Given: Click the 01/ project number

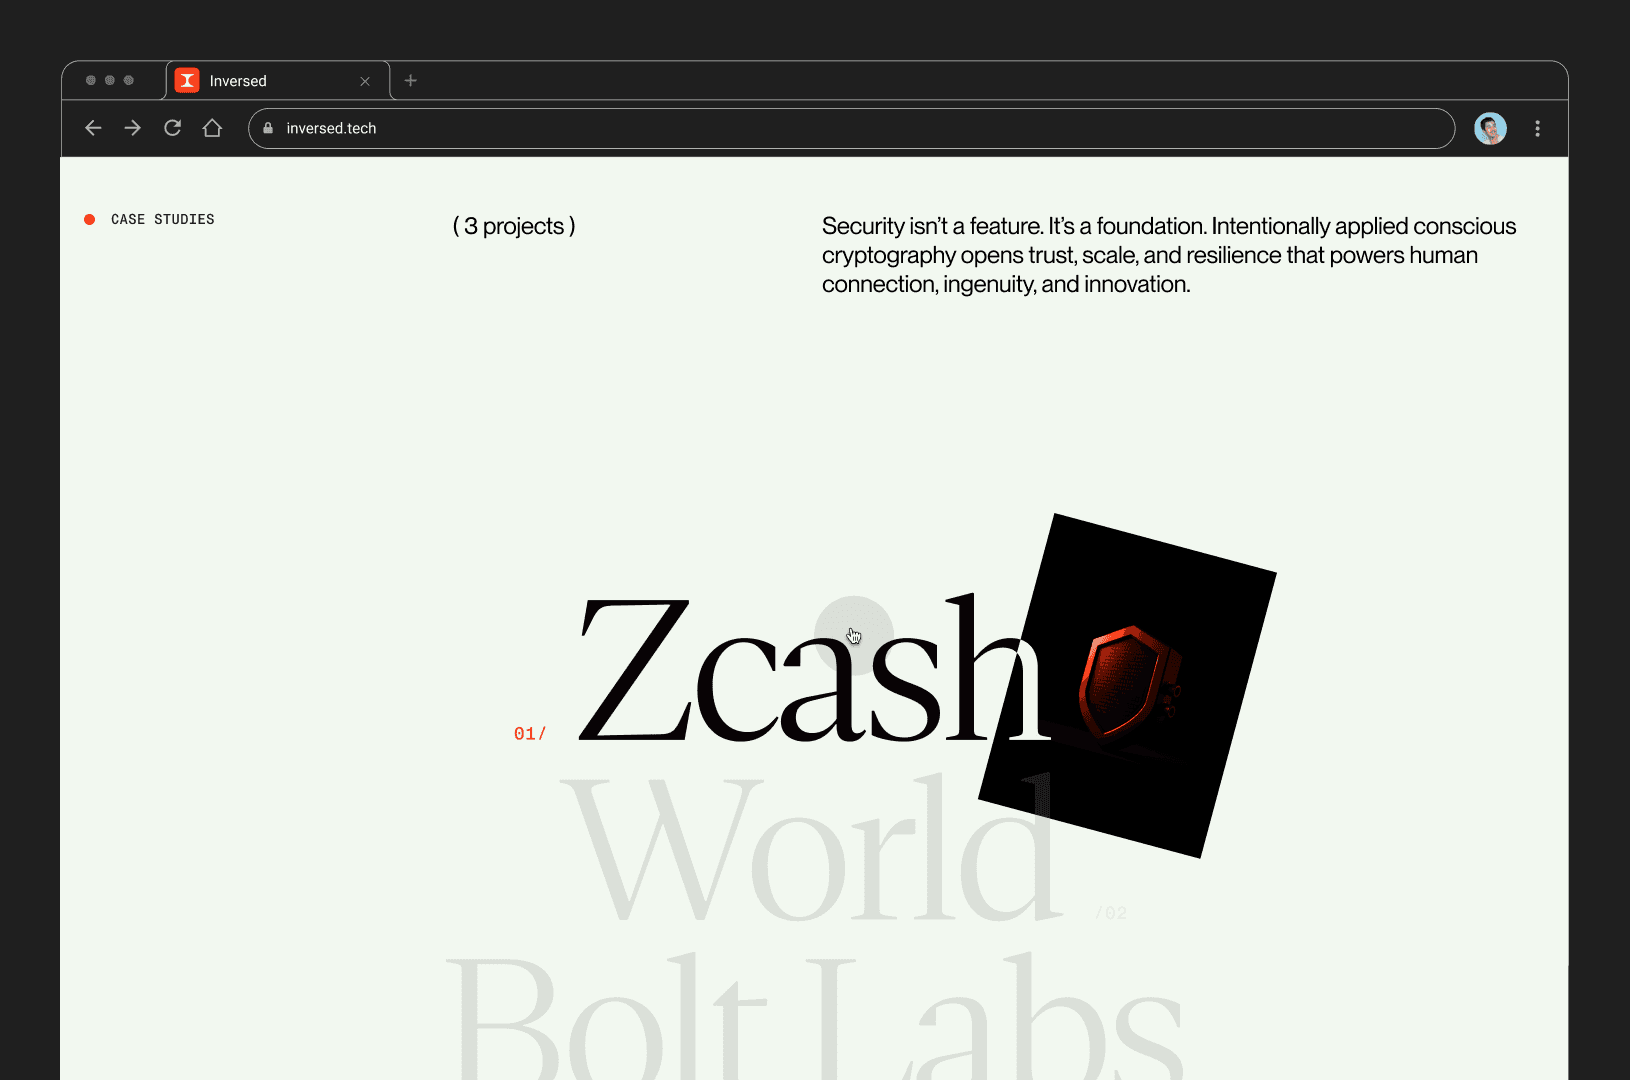Looking at the screenshot, I should pyautogui.click(x=530, y=734).
